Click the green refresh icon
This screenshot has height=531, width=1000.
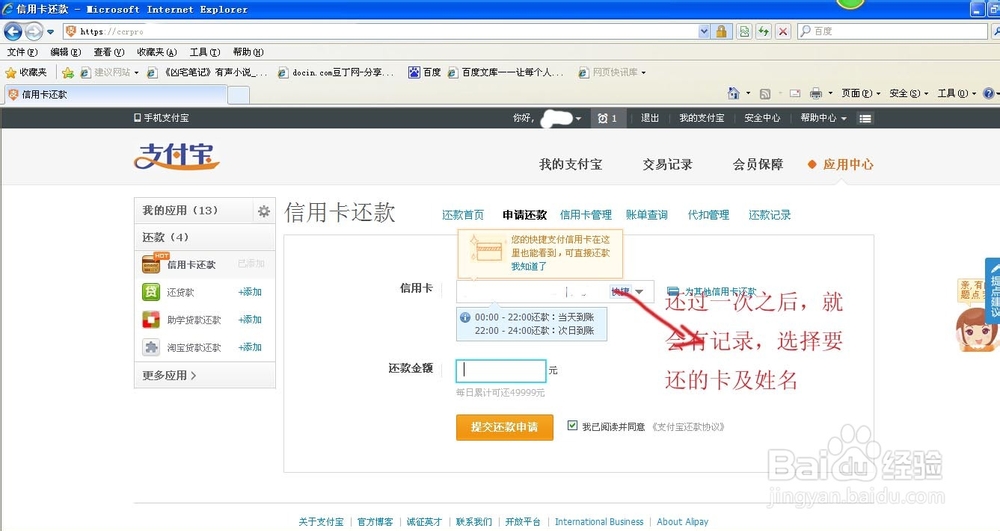pyautogui.click(x=763, y=31)
